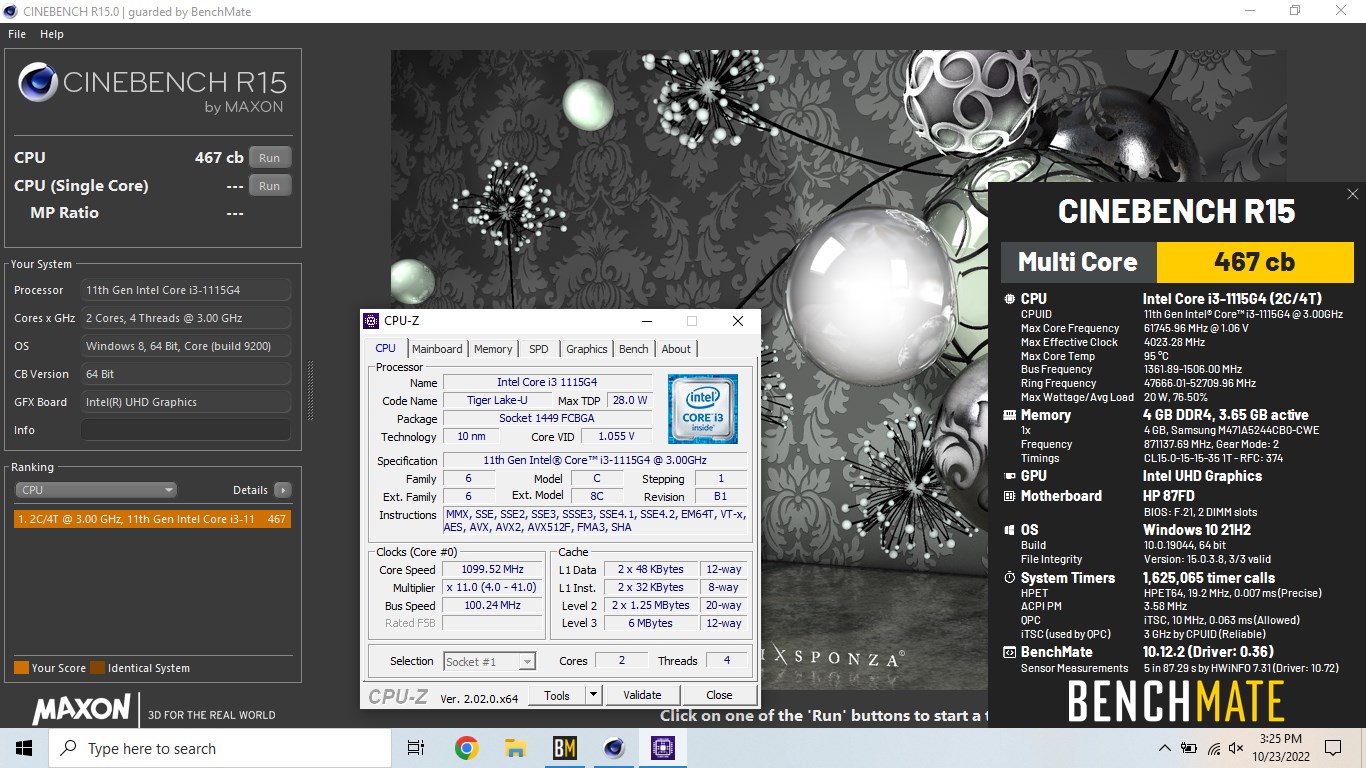1366x768 pixels.
Task: Open BenchMate from the taskbar
Action: tap(564, 748)
